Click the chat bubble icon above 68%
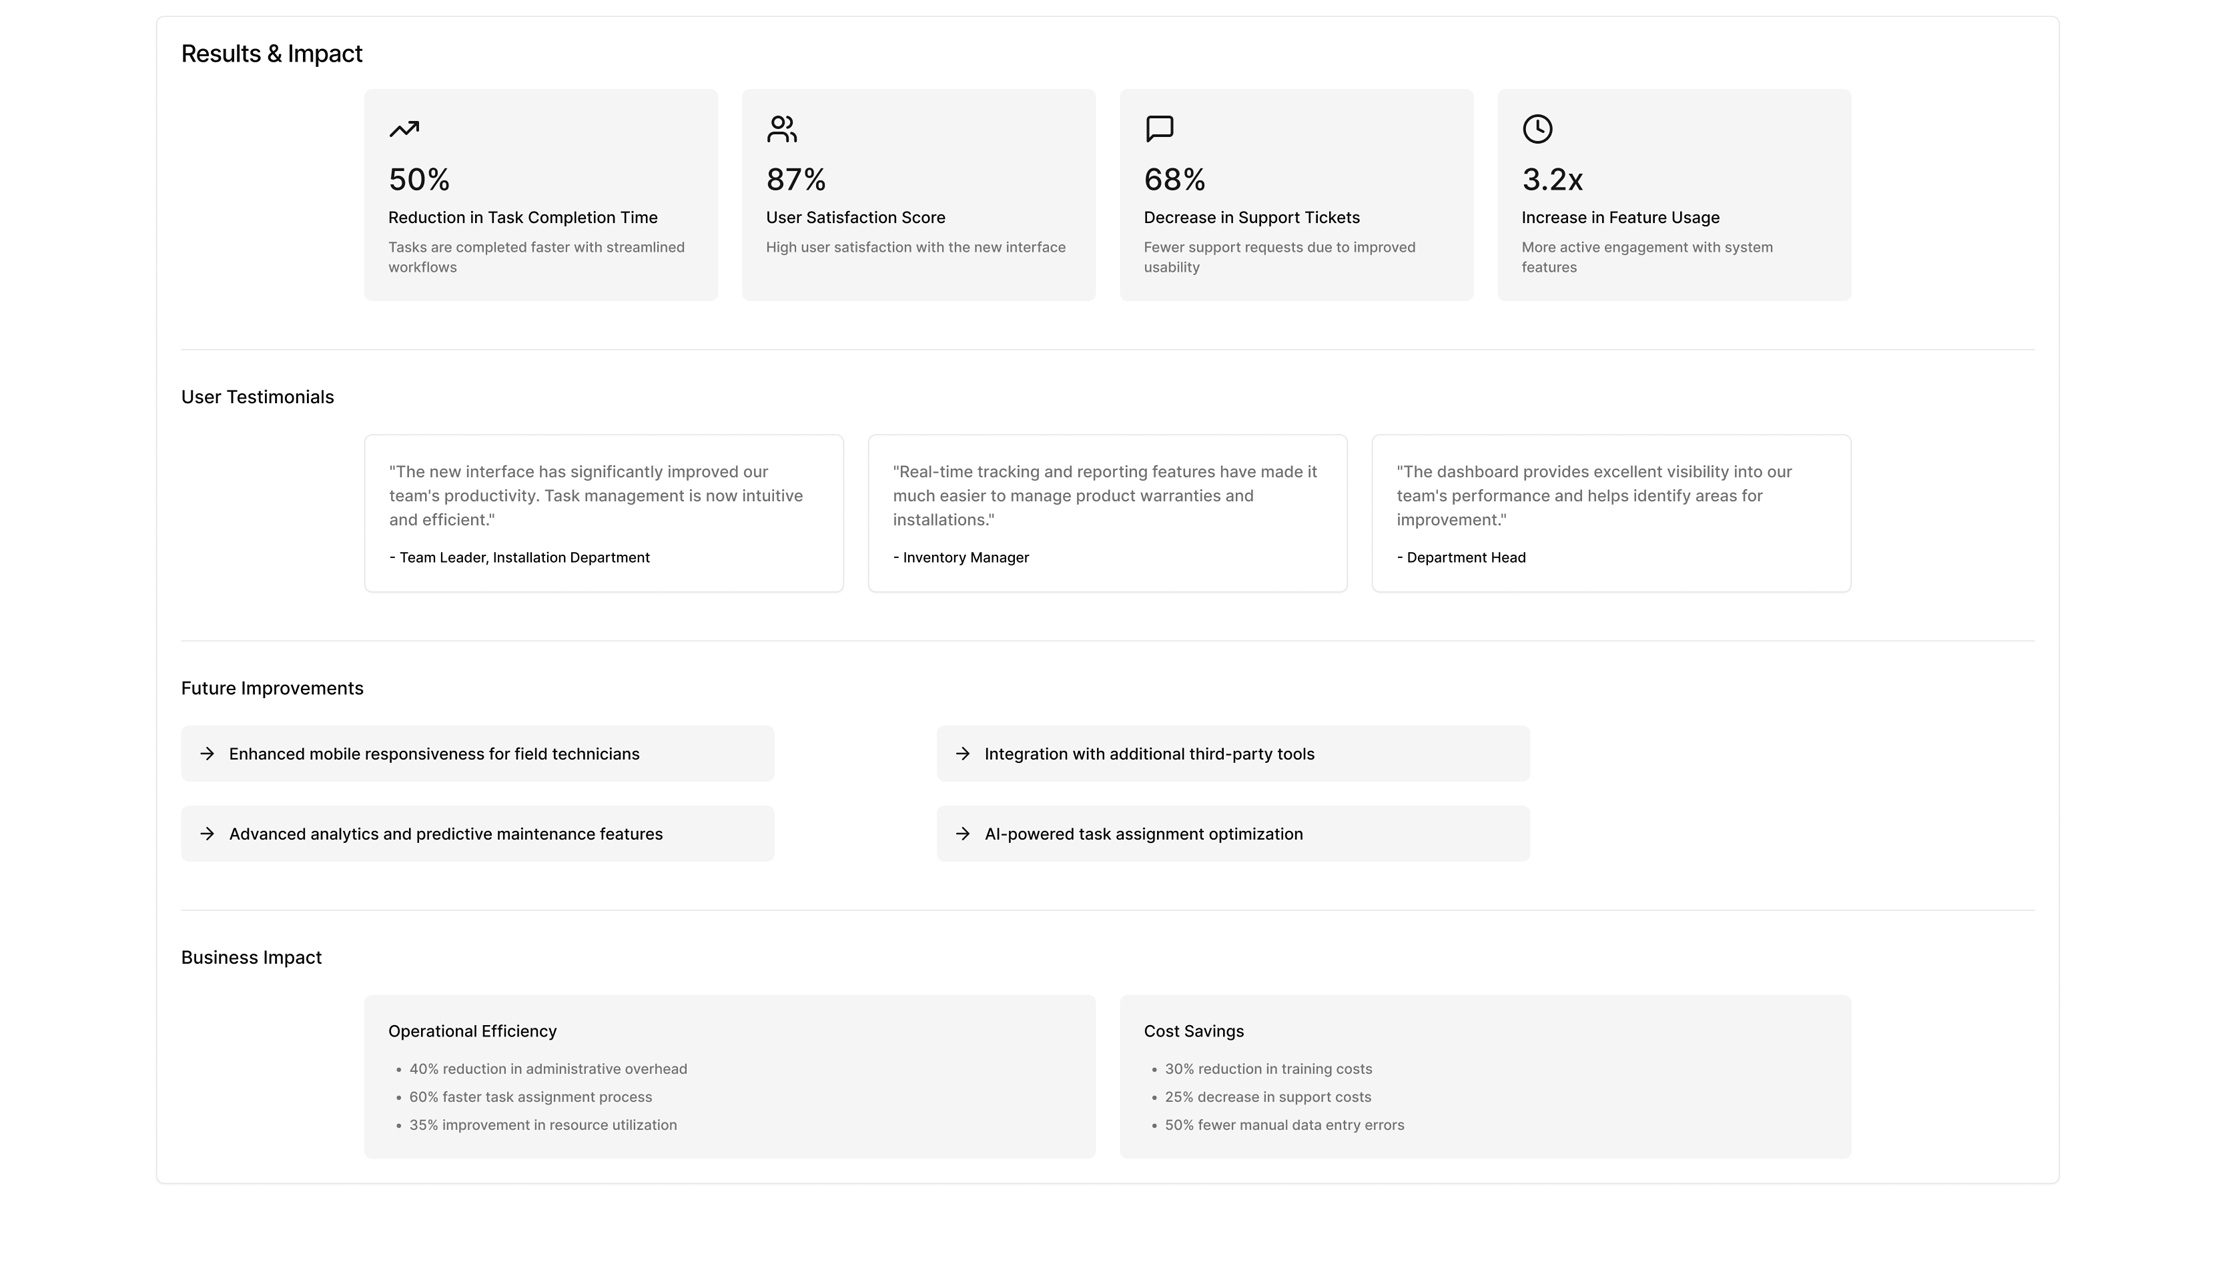Screen dimensions: 2213x1278 (1159, 129)
